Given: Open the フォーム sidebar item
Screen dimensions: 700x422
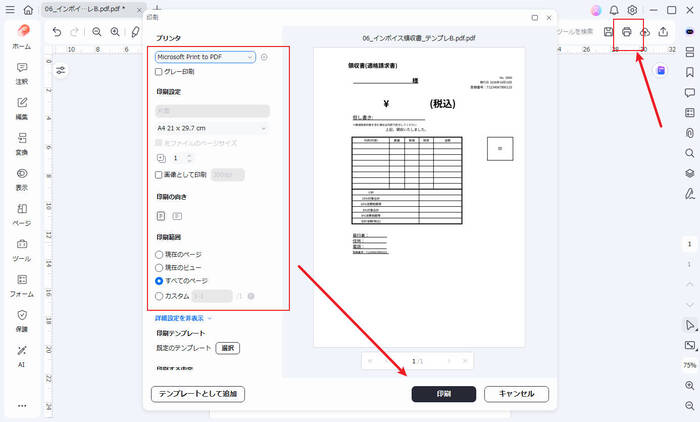Looking at the screenshot, I should 22,286.
